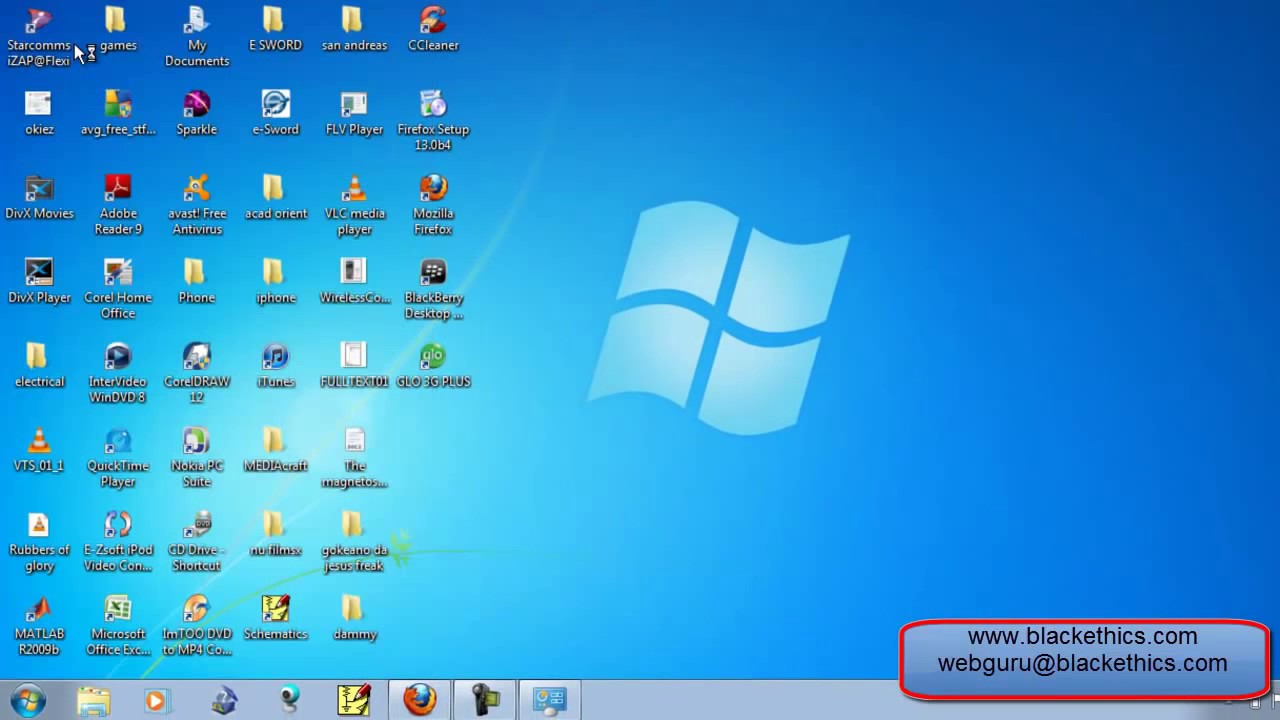The image size is (1280, 720).
Task: Launch BlackBerry Desktop software
Action: click(x=433, y=289)
